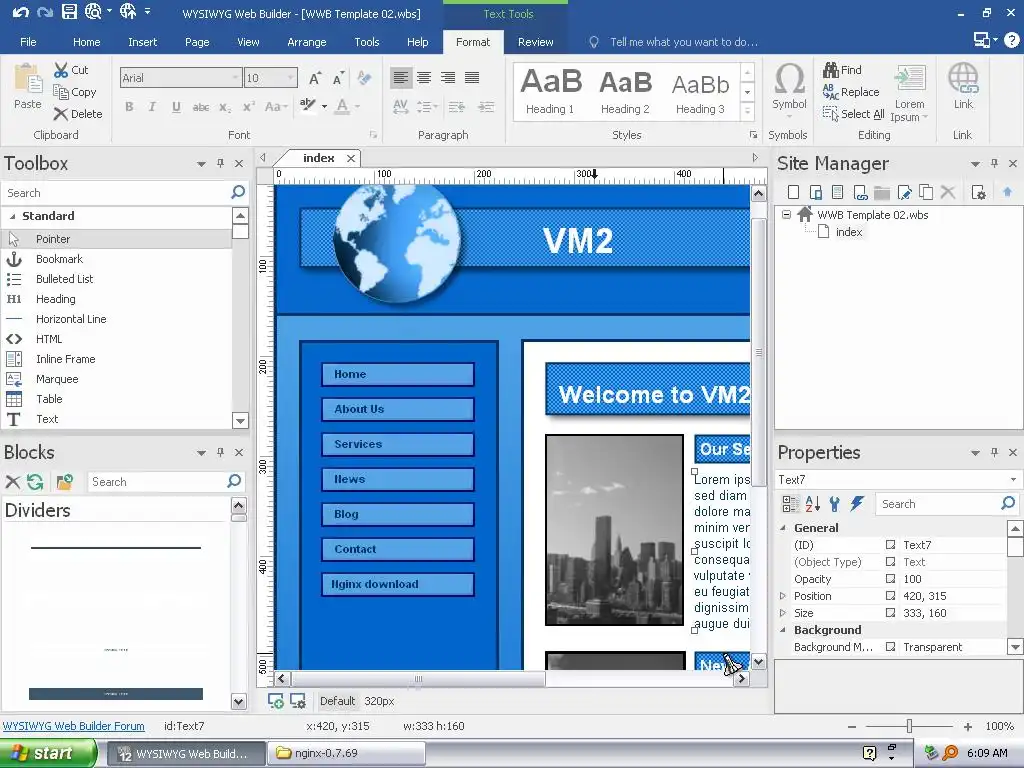Expand the Position property row
The image size is (1024, 768).
tap(782, 596)
